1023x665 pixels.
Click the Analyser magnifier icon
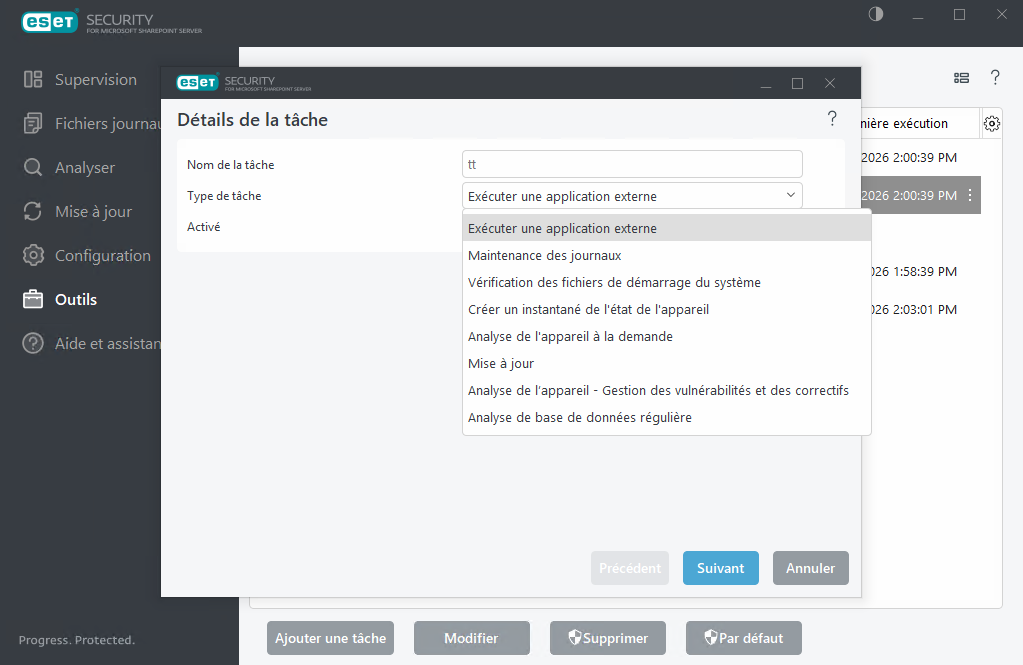pos(33,168)
